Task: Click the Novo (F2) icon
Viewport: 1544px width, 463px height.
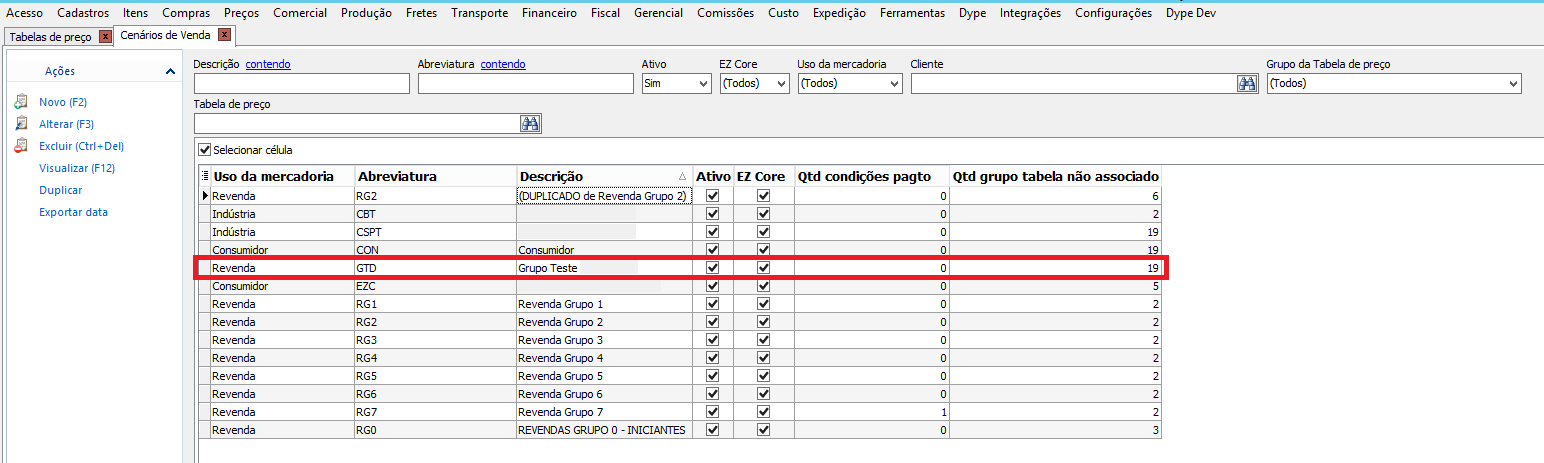Action: tap(21, 102)
